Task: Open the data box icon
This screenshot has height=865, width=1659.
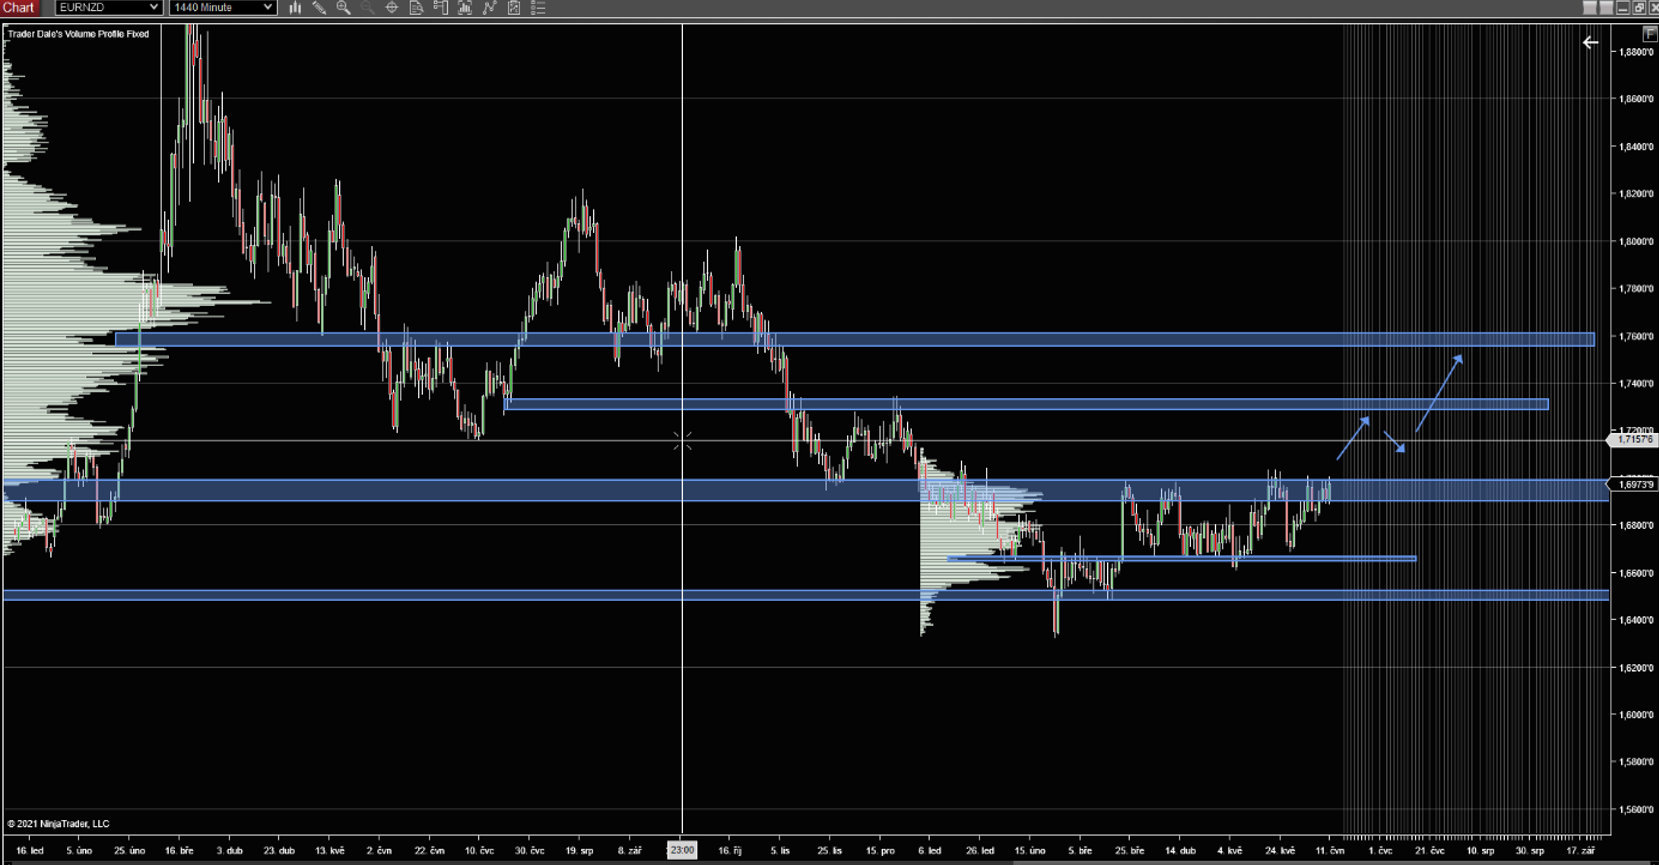Action: (x=416, y=8)
